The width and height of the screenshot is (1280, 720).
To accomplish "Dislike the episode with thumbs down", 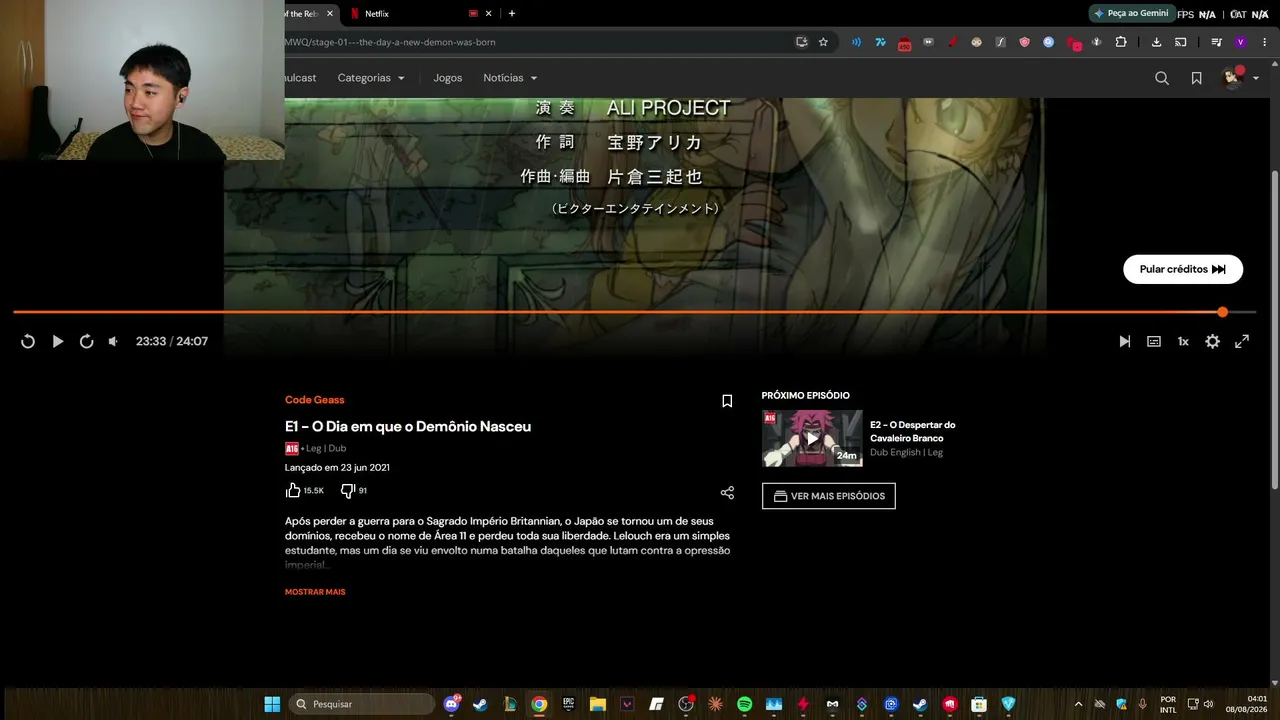I will click(348, 490).
